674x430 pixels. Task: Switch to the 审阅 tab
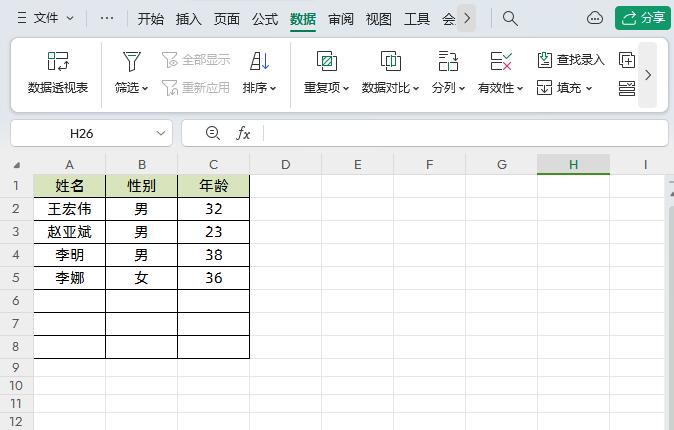341,19
